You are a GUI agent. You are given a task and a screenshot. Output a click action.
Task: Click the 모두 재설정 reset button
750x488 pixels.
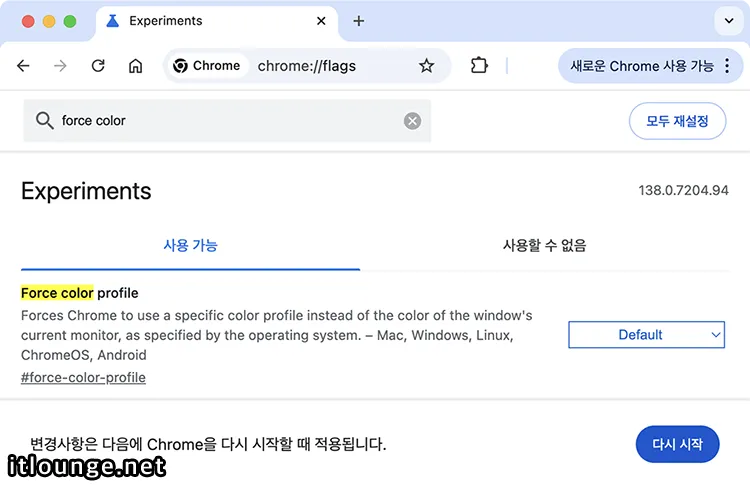[677, 121]
